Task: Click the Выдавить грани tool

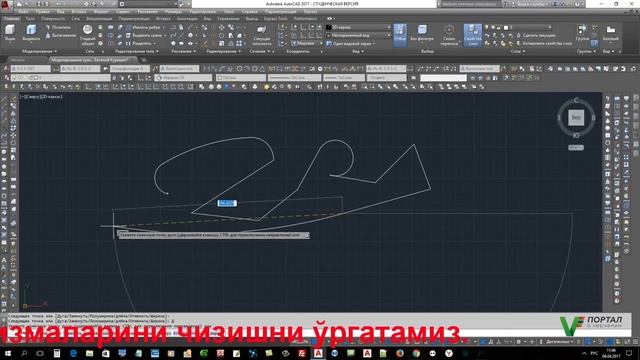Action: [x=144, y=36]
